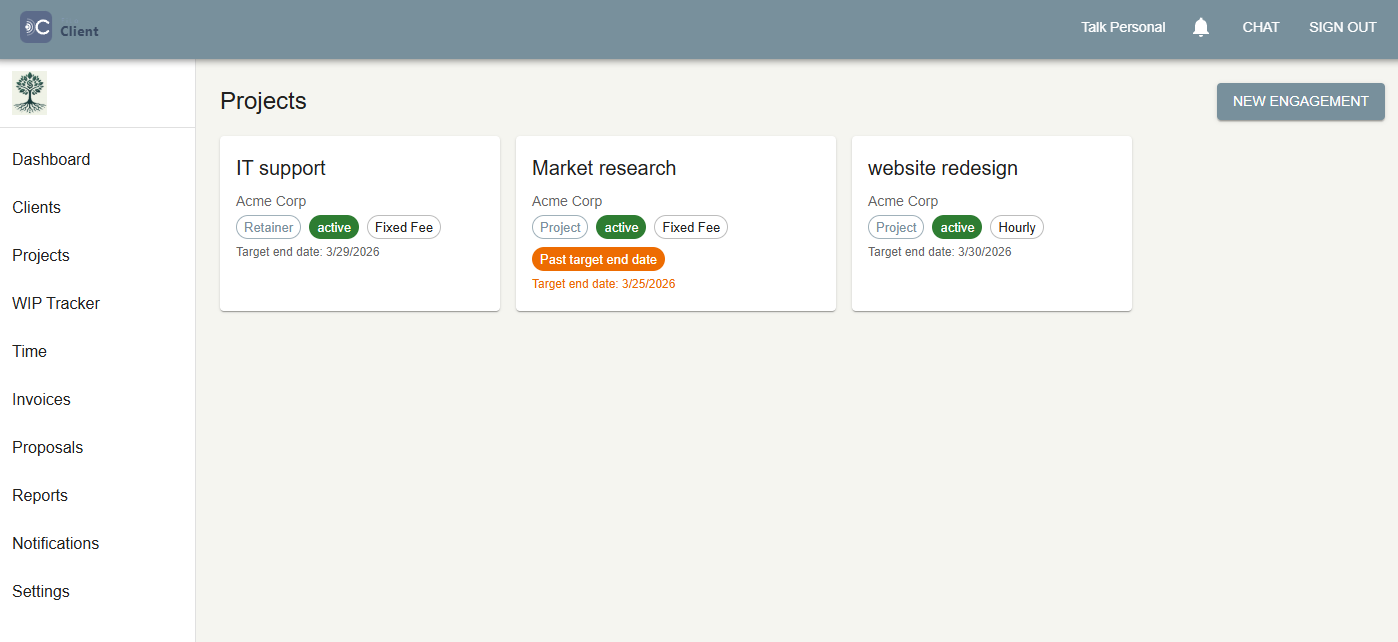
Task: Select the Retainer chip on IT support
Action: coord(268,227)
